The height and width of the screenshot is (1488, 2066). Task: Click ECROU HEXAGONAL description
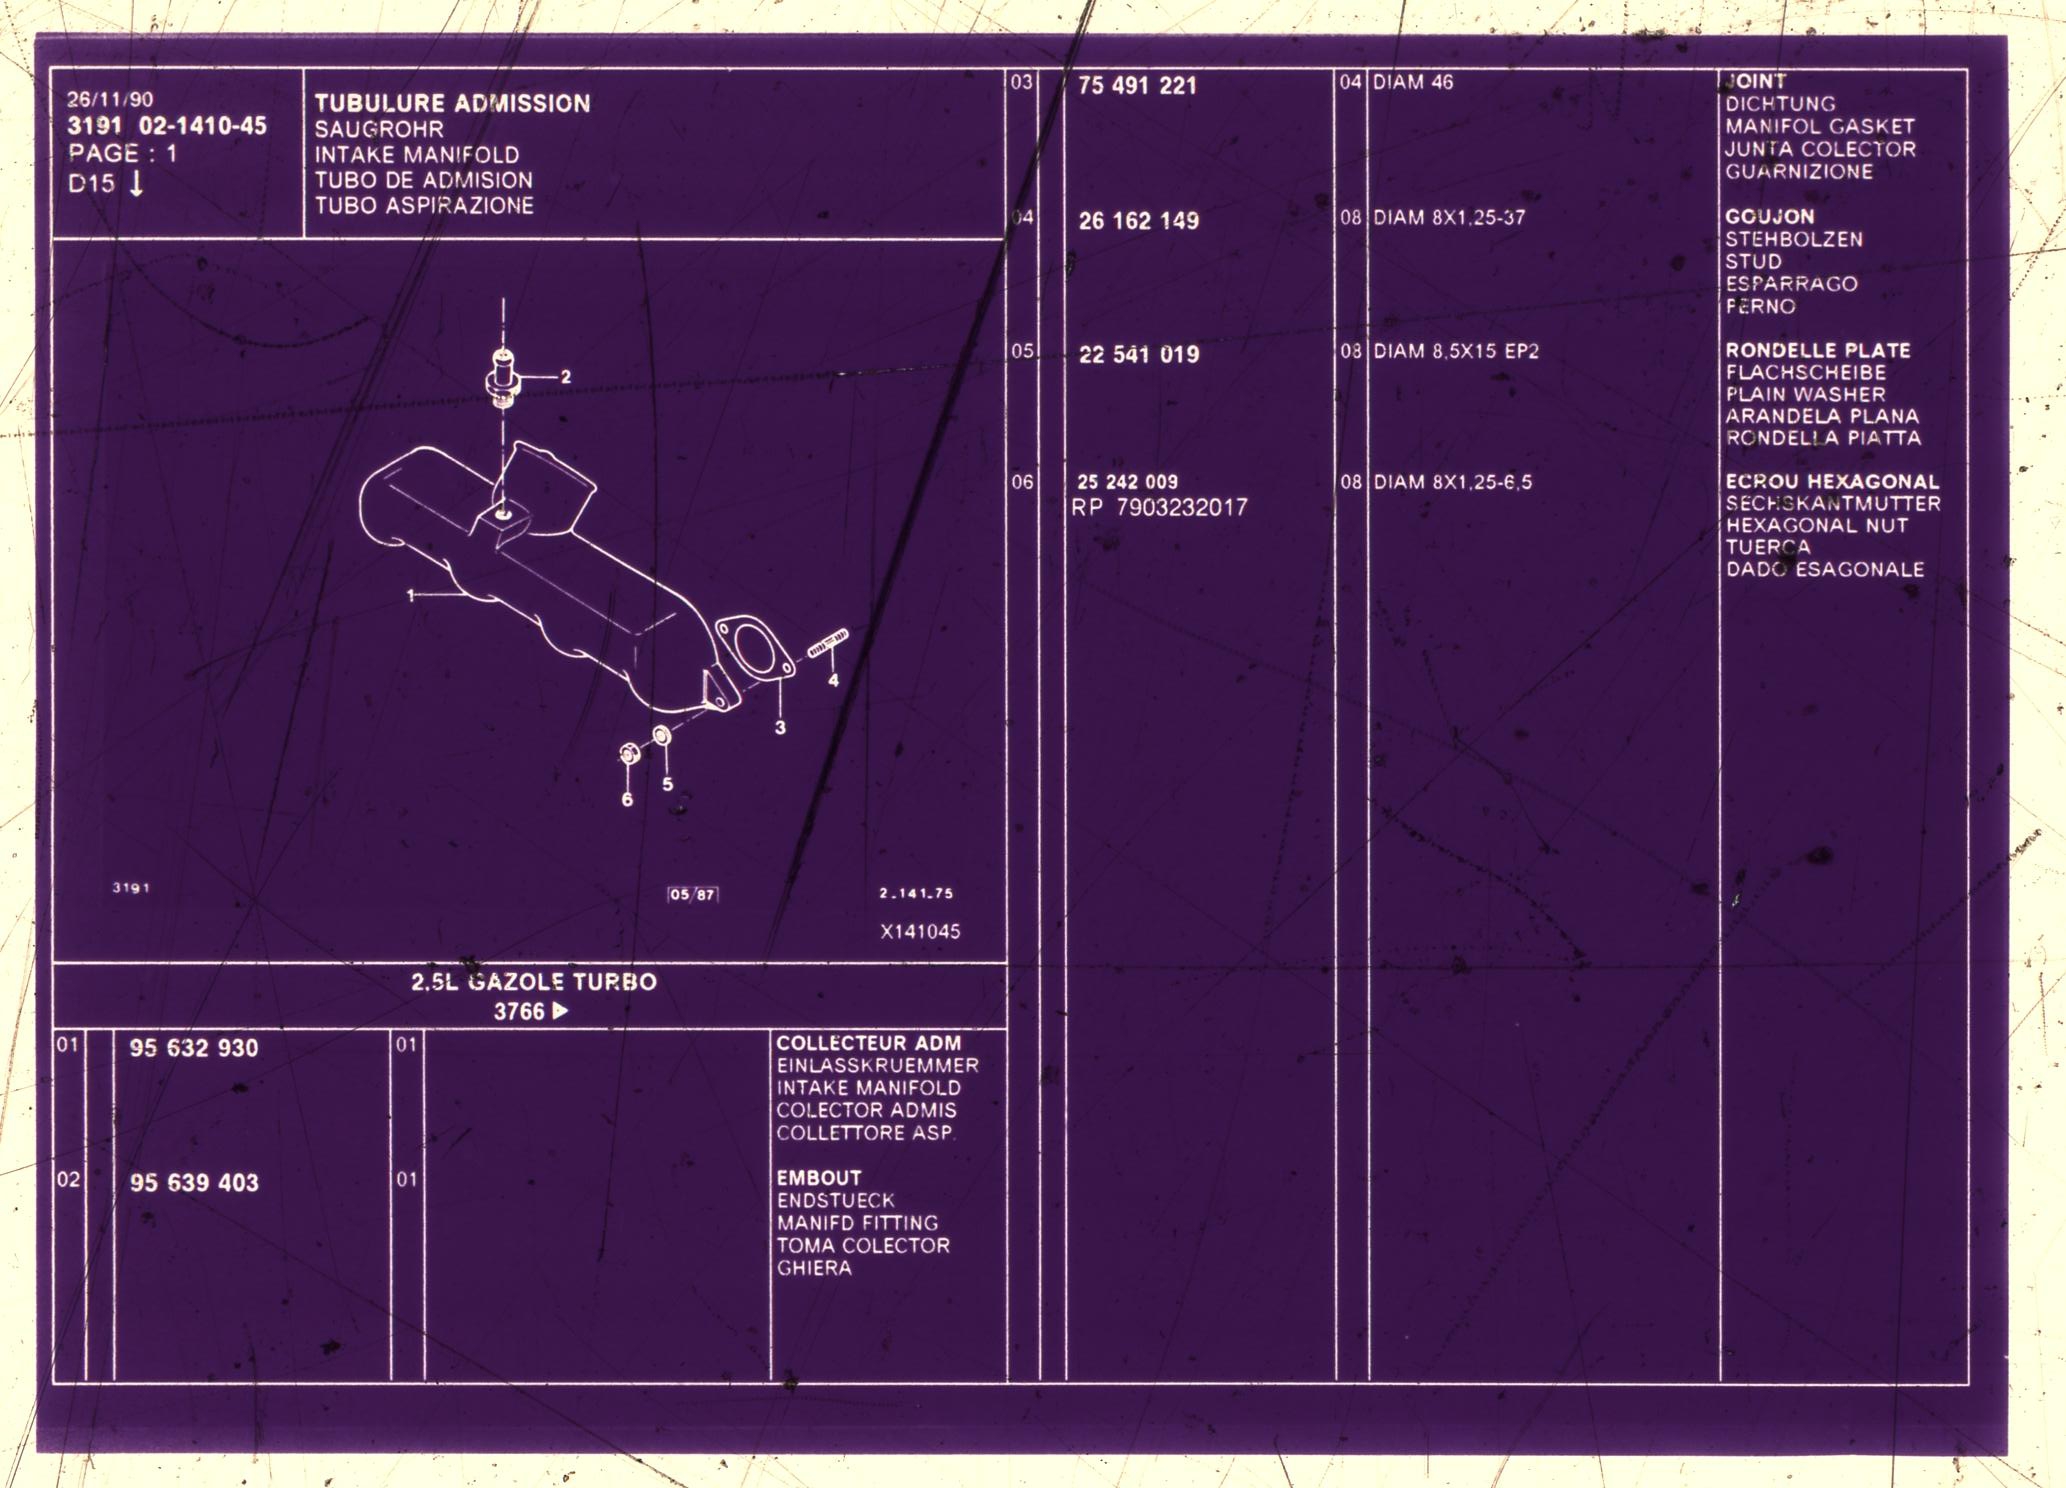(1832, 482)
